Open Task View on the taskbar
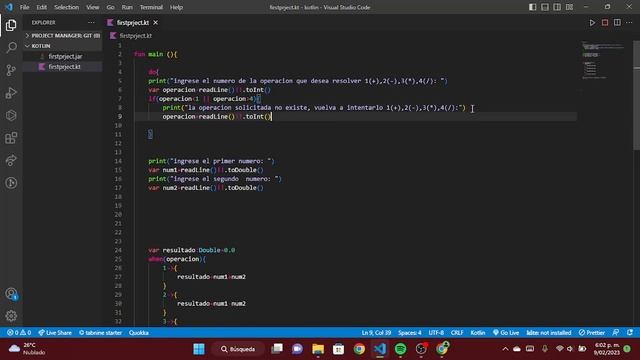Image resolution: width=640 pixels, height=360 pixels. pyautogui.click(x=277, y=349)
